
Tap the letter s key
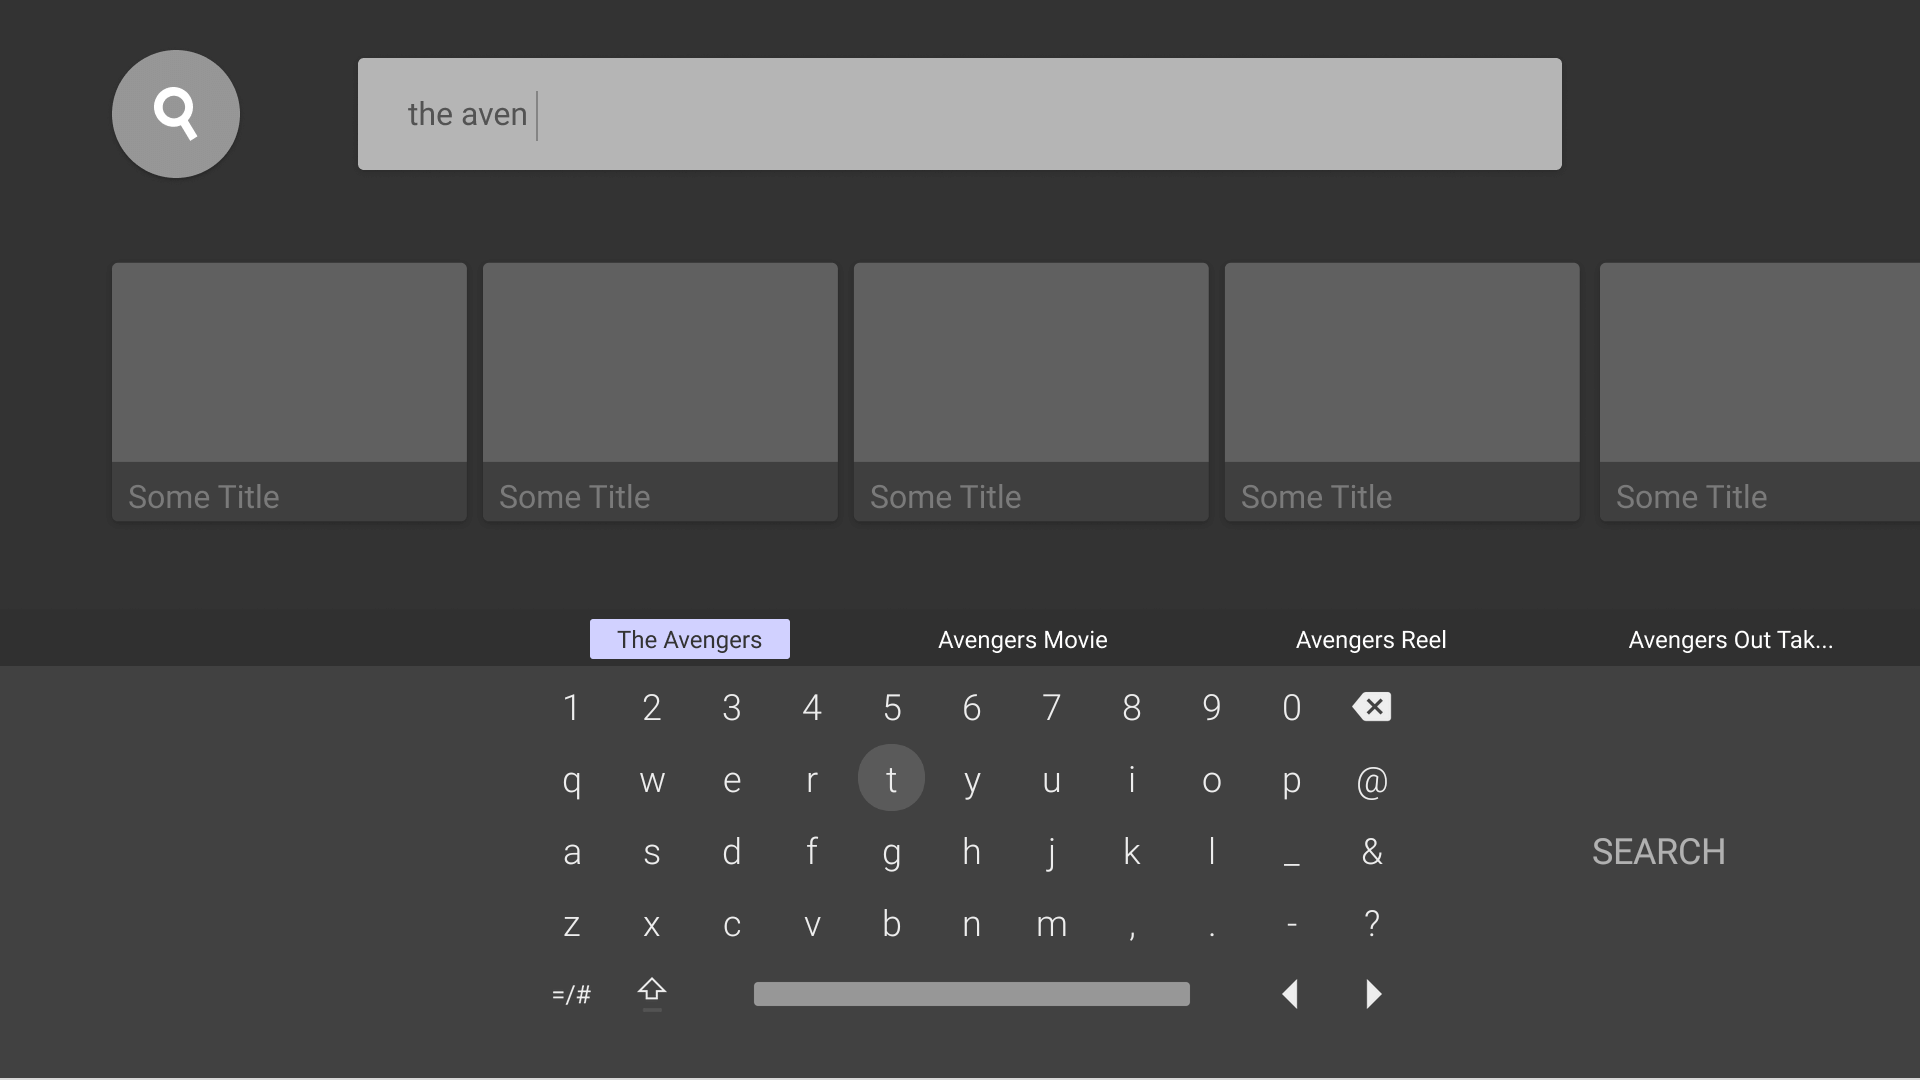[652, 853]
